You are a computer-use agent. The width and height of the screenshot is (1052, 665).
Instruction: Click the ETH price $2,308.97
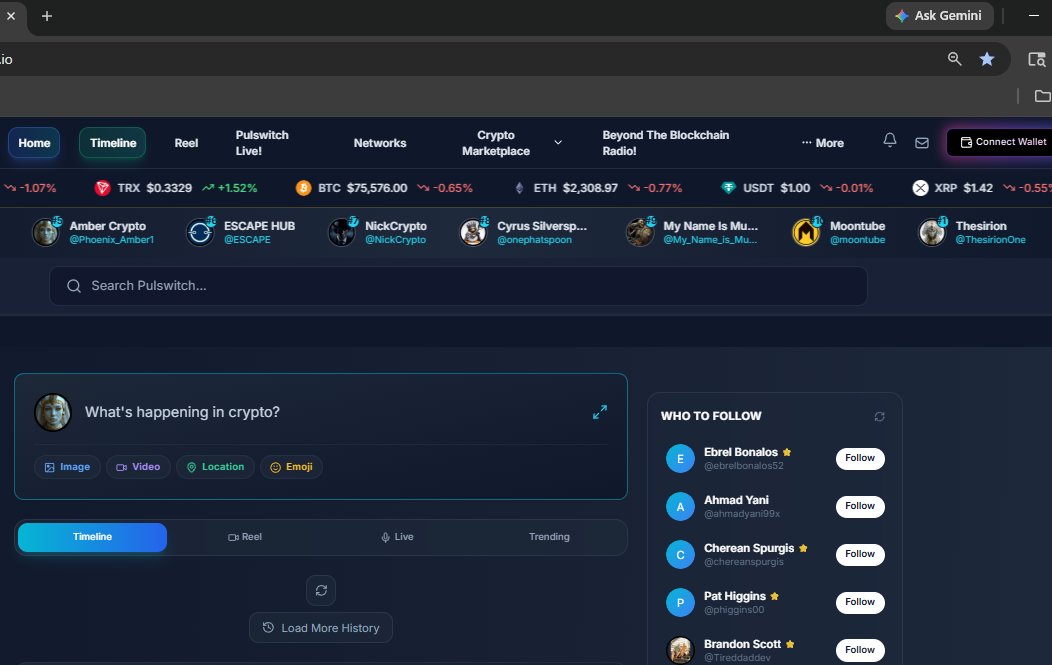tap(590, 188)
